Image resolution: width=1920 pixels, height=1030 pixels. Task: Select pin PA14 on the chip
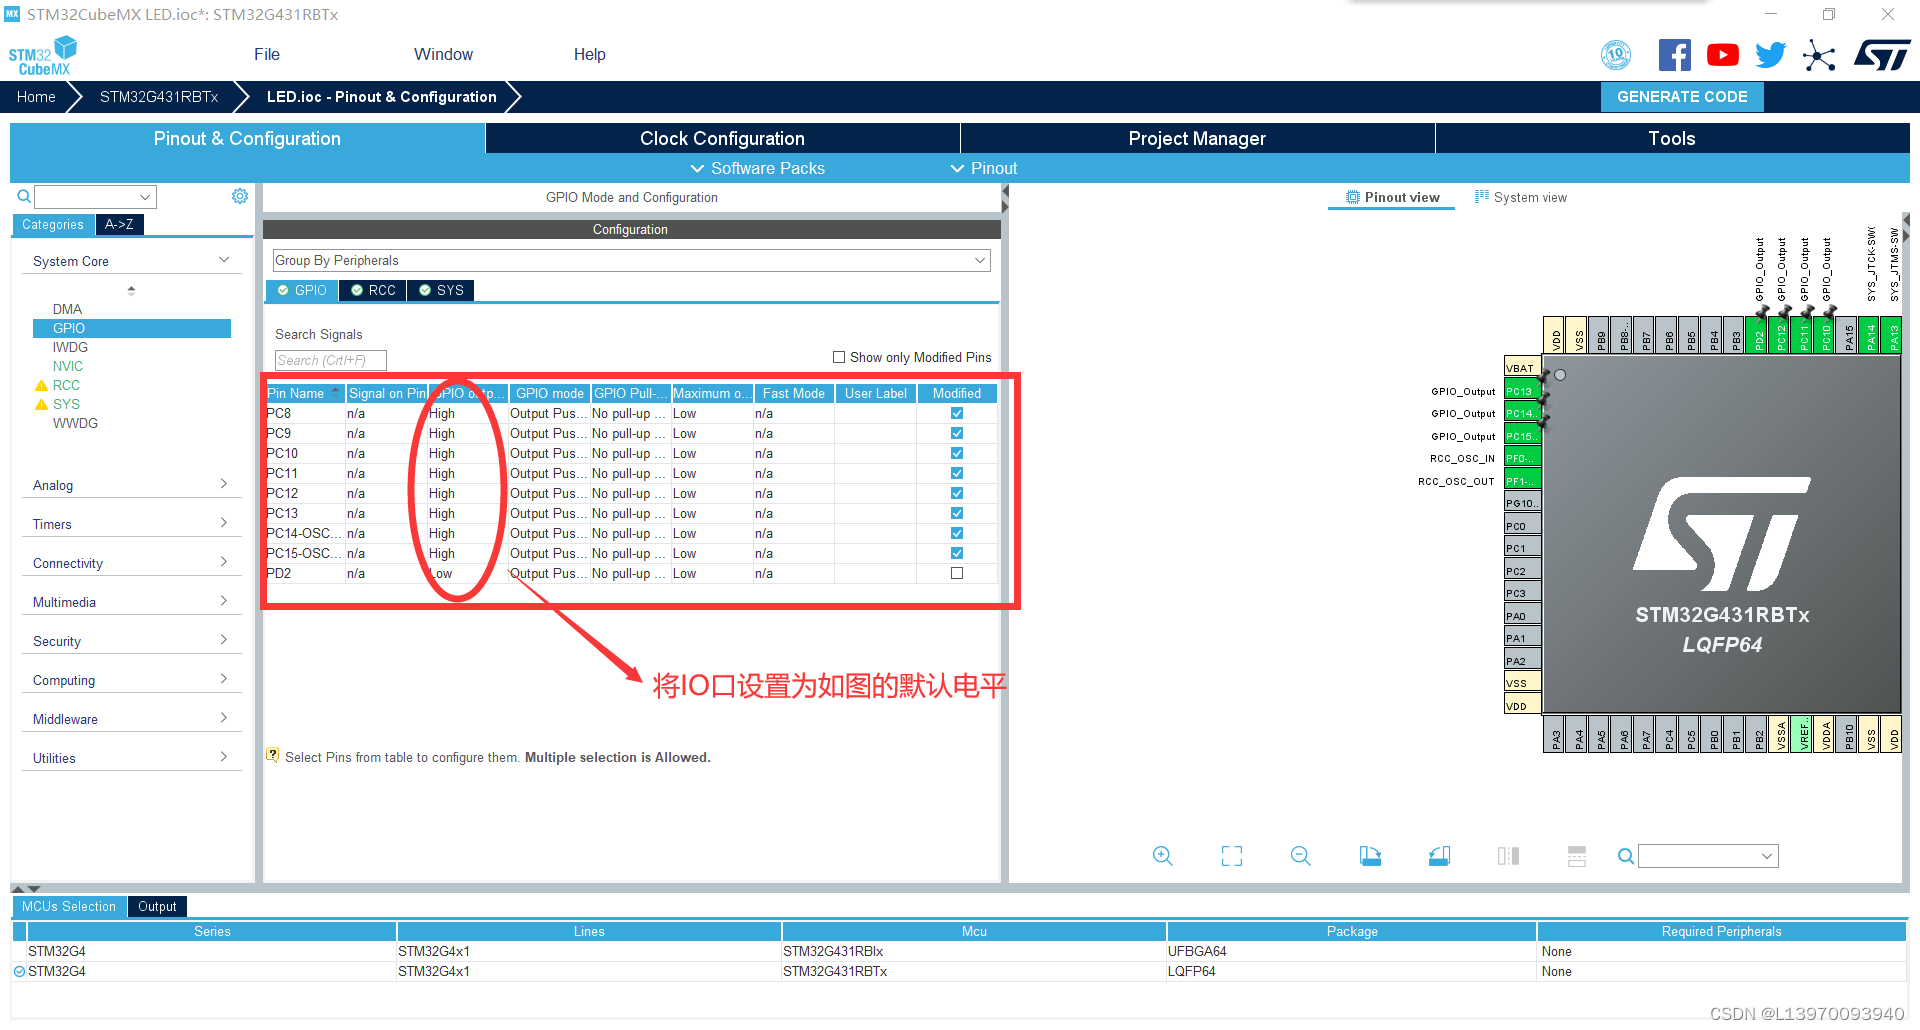coord(1871,335)
